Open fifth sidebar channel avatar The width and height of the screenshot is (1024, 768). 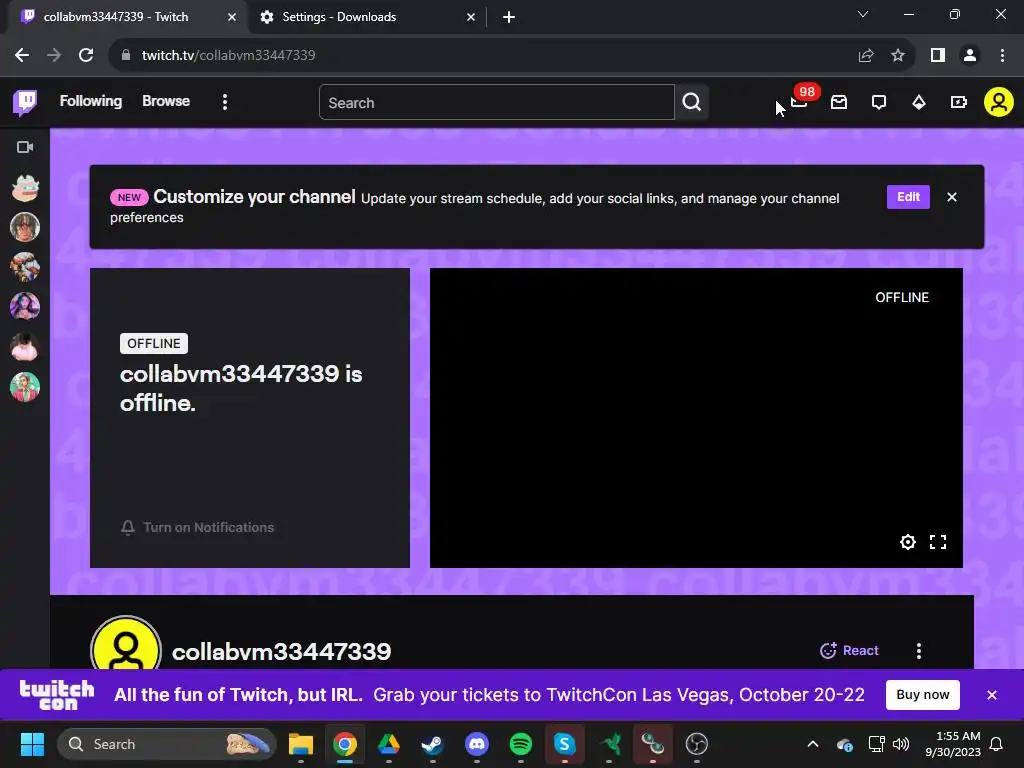(x=25, y=347)
